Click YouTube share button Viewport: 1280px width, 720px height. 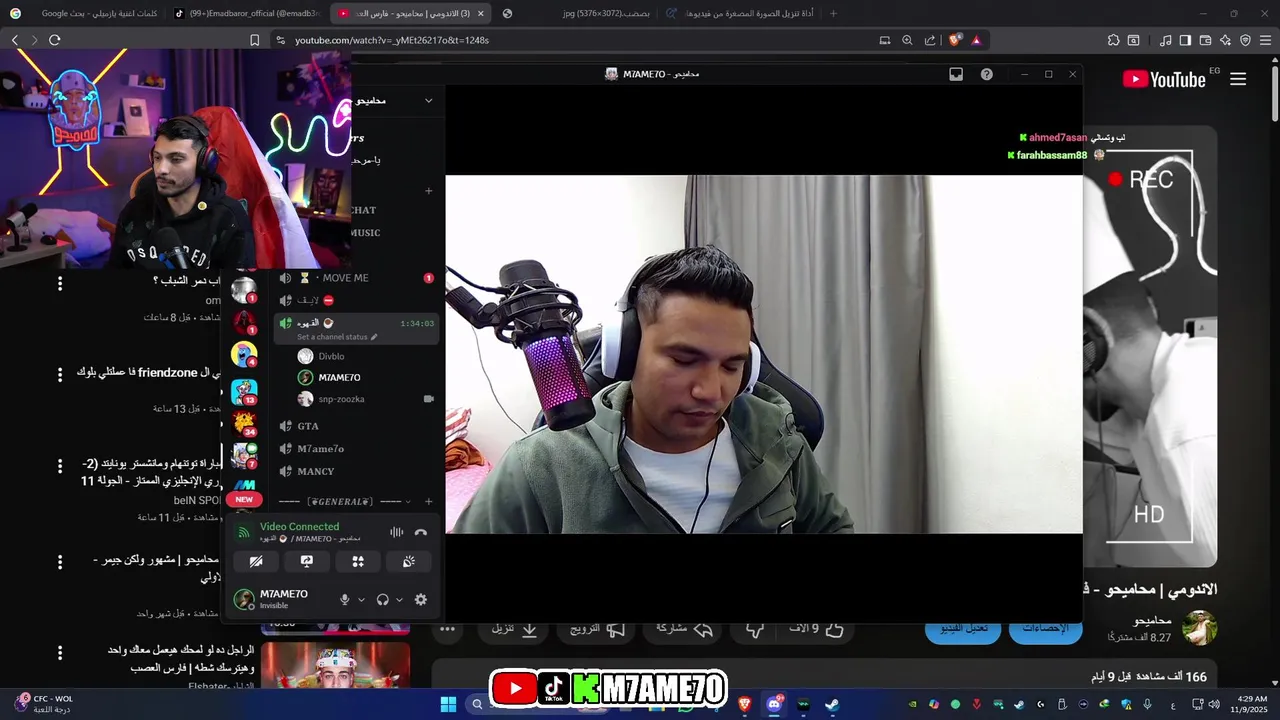click(x=684, y=629)
